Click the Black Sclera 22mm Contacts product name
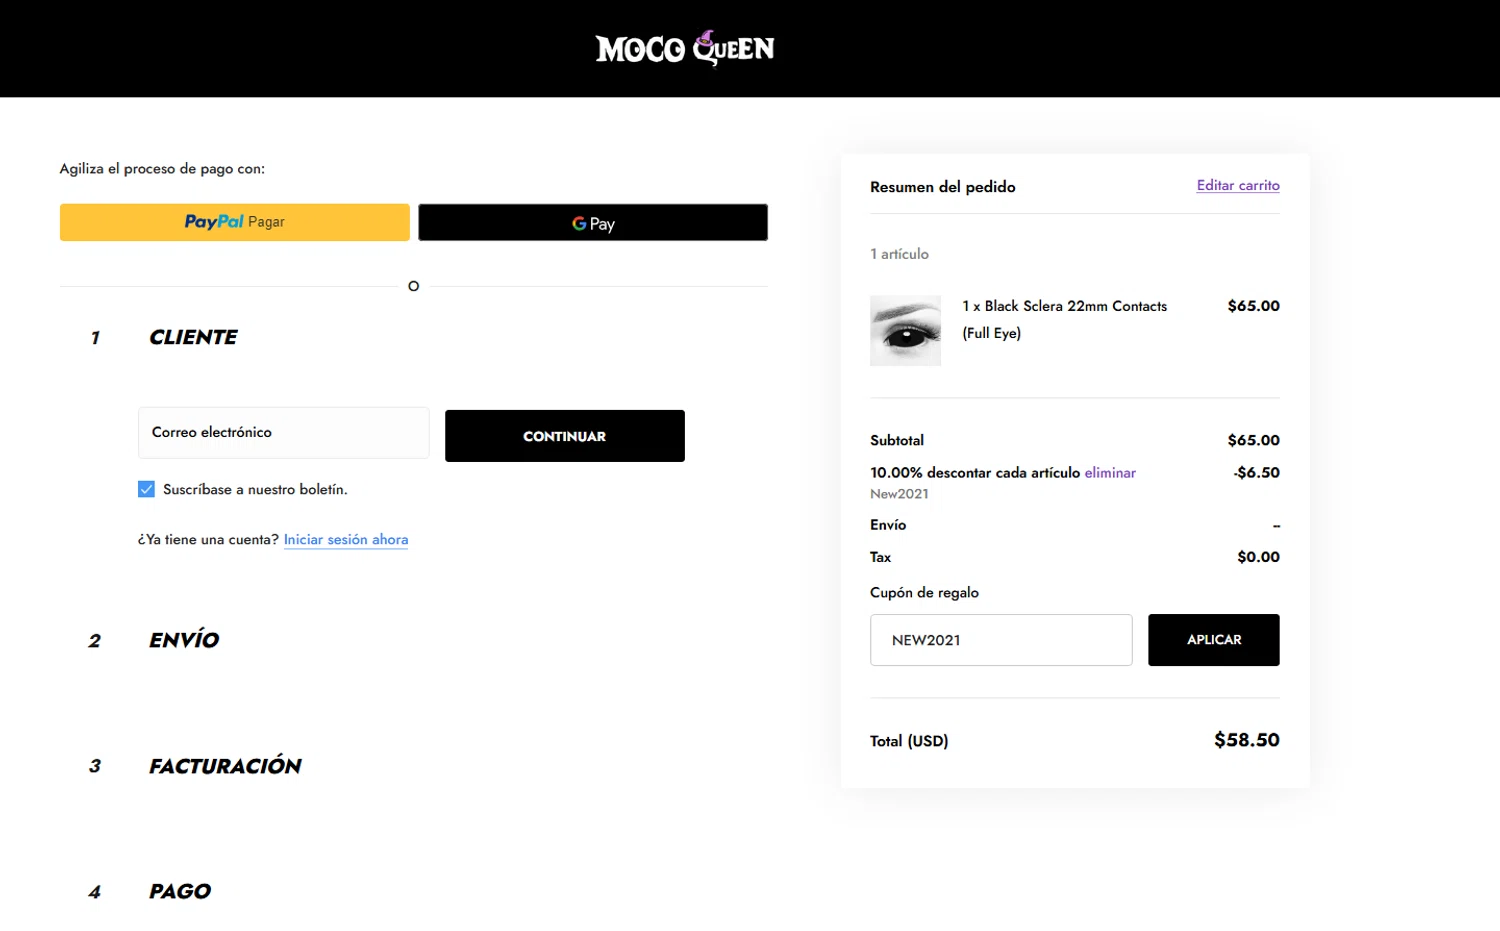Screen dimensions: 1500x931 tap(1064, 307)
